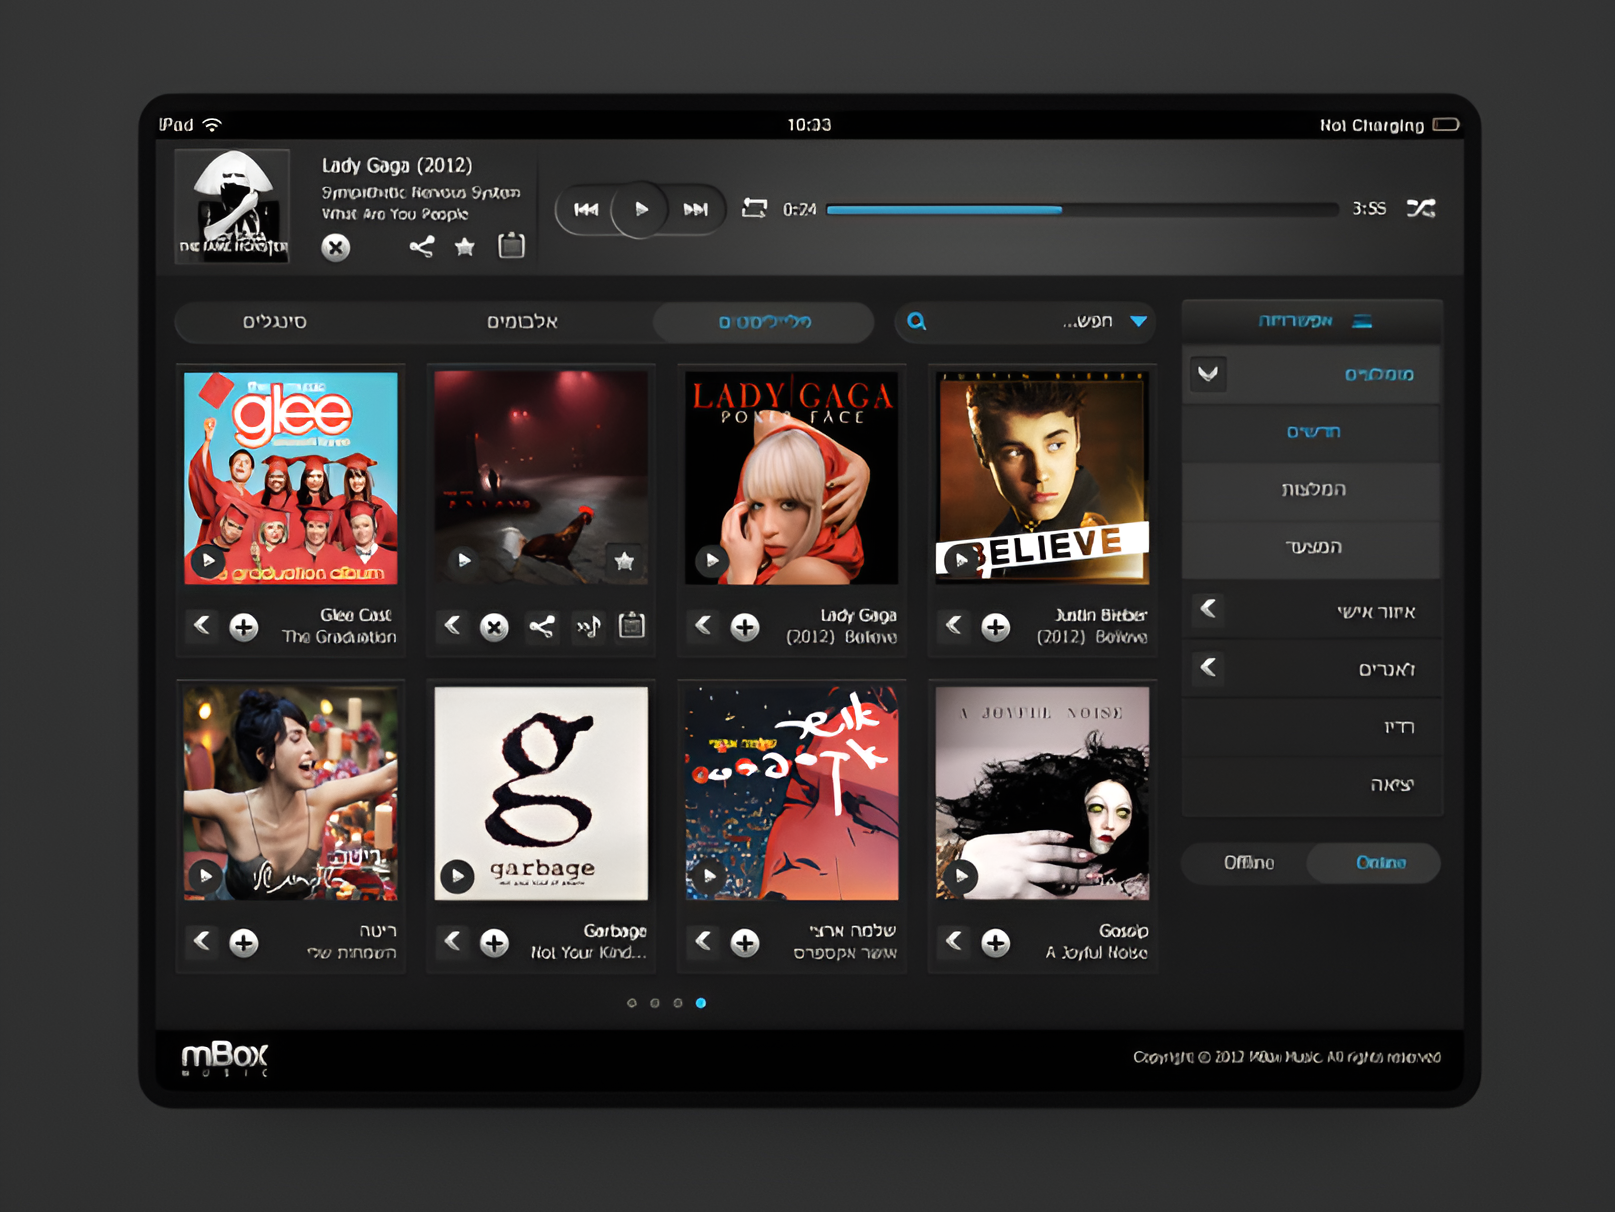Expand options arrow for Justin Bieber
The image size is (1615, 1212).
(x=954, y=625)
